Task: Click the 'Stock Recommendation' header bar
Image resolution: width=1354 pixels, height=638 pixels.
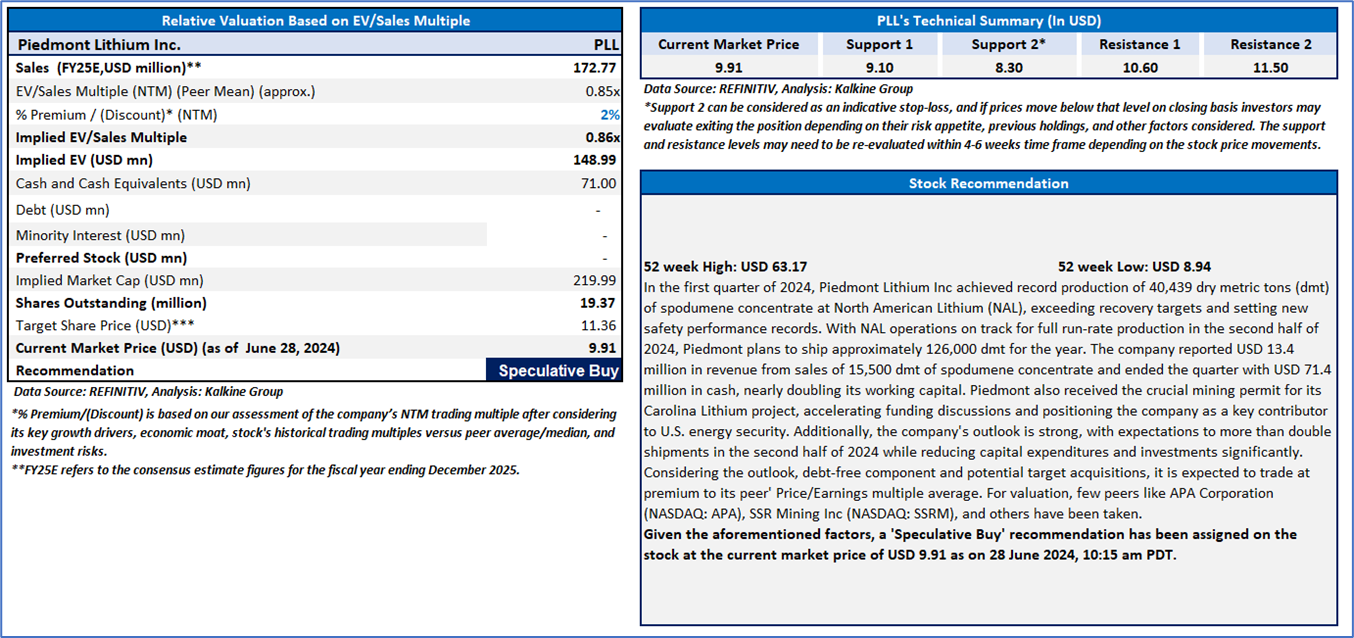Action: (988, 183)
